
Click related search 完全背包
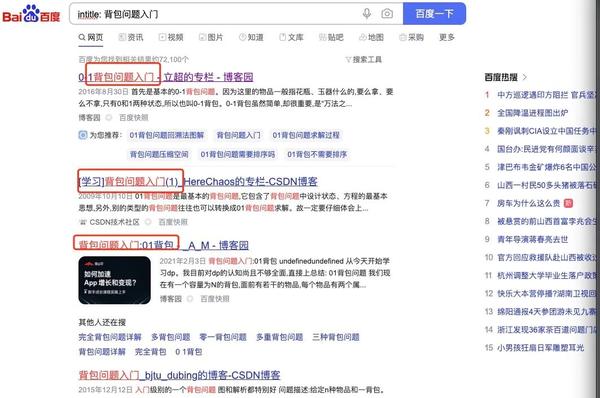[150, 352]
